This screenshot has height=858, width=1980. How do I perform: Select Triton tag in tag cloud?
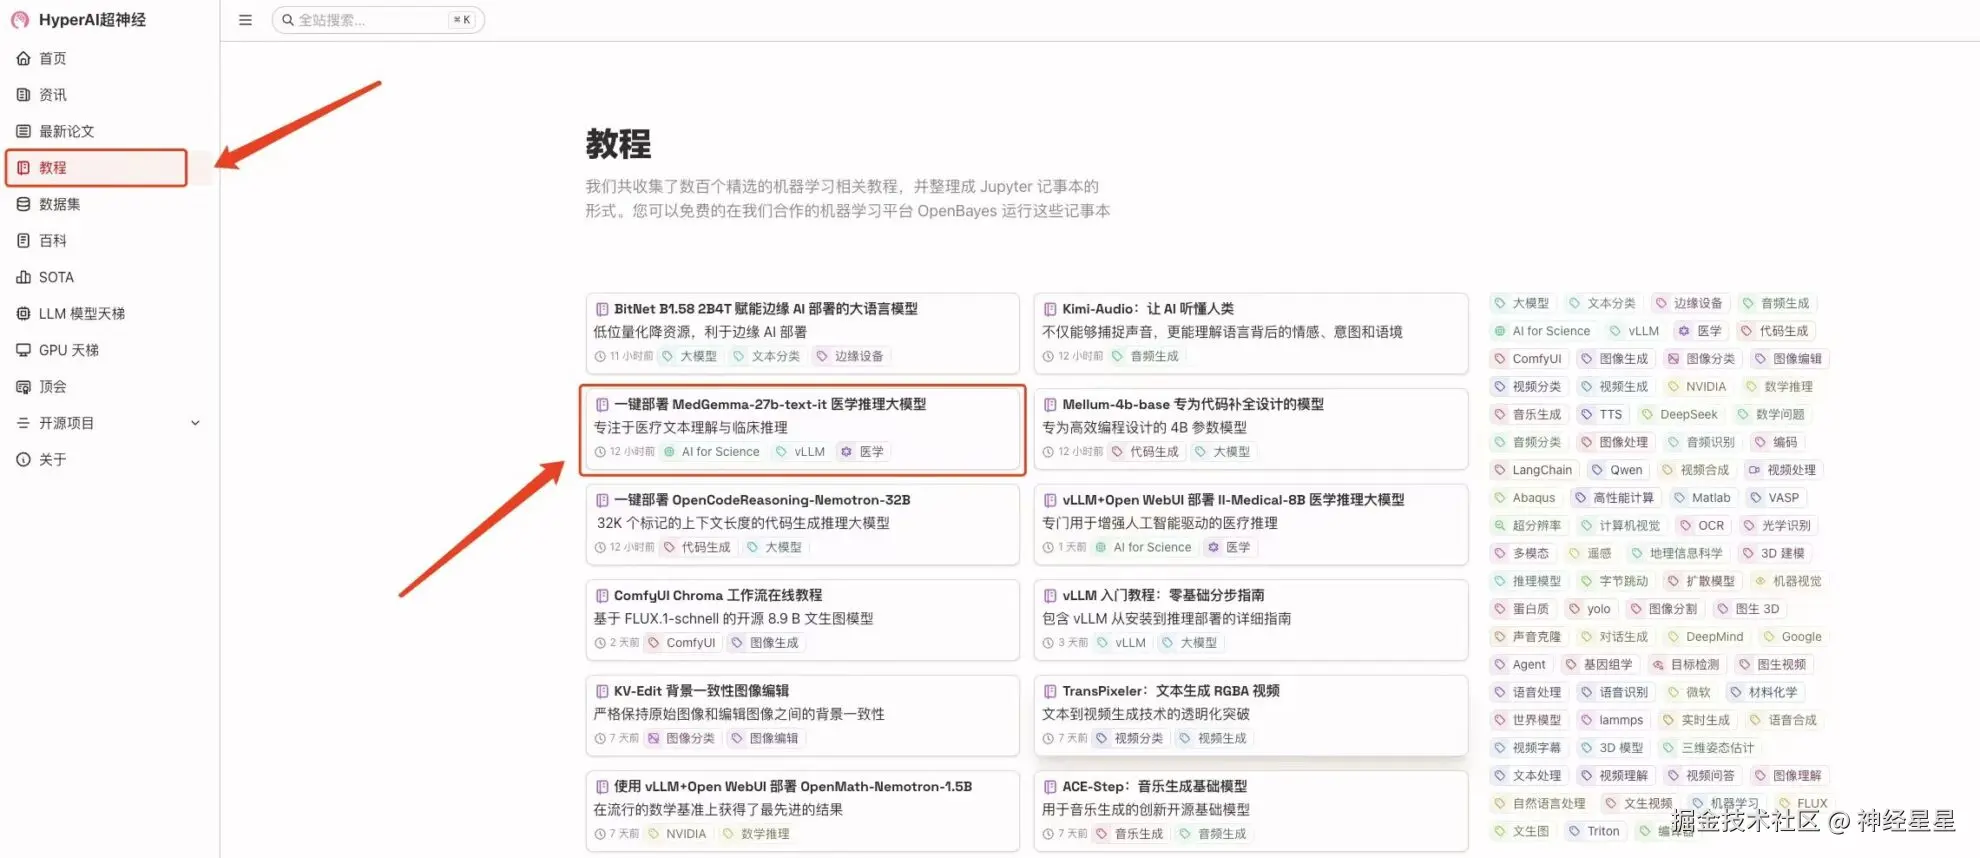pos(1594,831)
